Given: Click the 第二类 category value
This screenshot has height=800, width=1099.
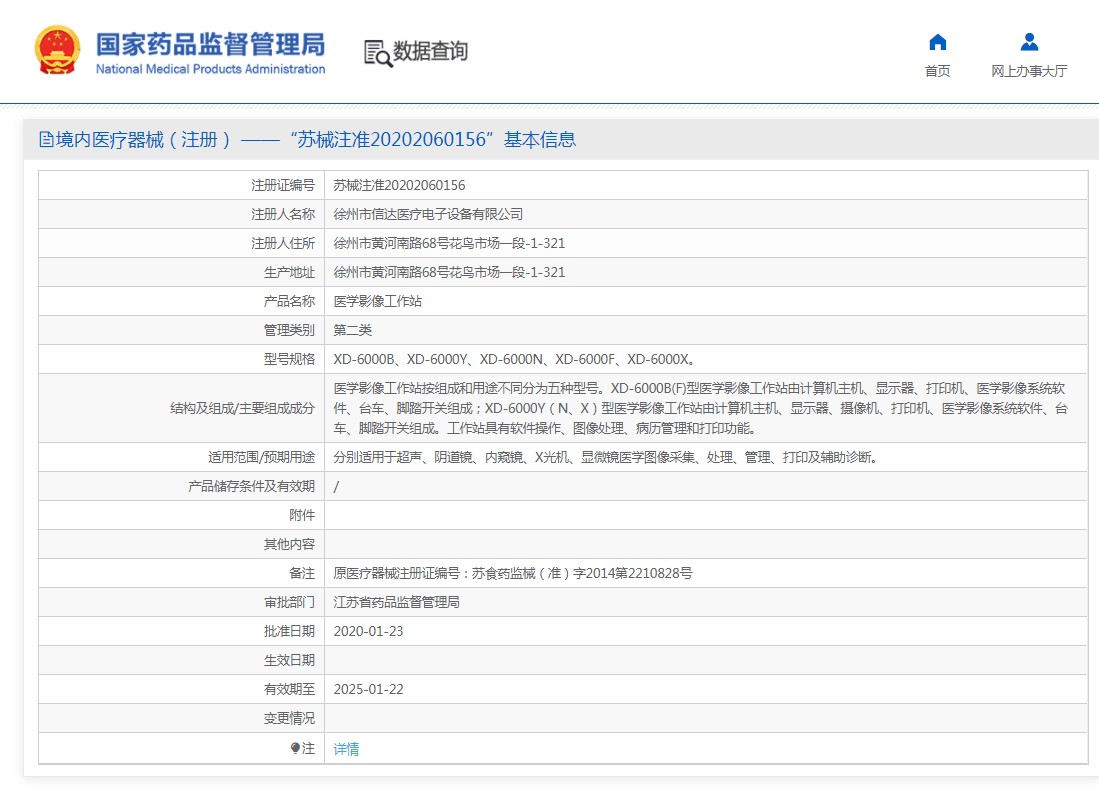Looking at the screenshot, I should [x=353, y=330].
